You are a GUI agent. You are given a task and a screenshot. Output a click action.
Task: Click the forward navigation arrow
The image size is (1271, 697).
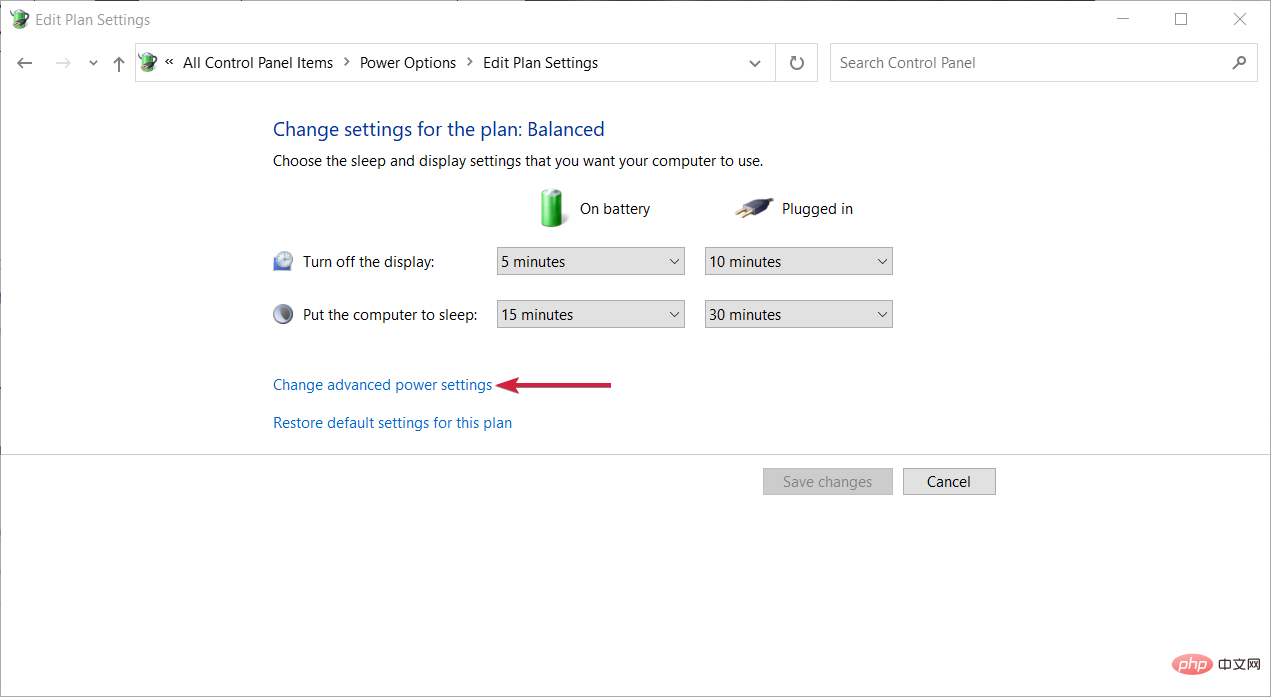pyautogui.click(x=63, y=63)
